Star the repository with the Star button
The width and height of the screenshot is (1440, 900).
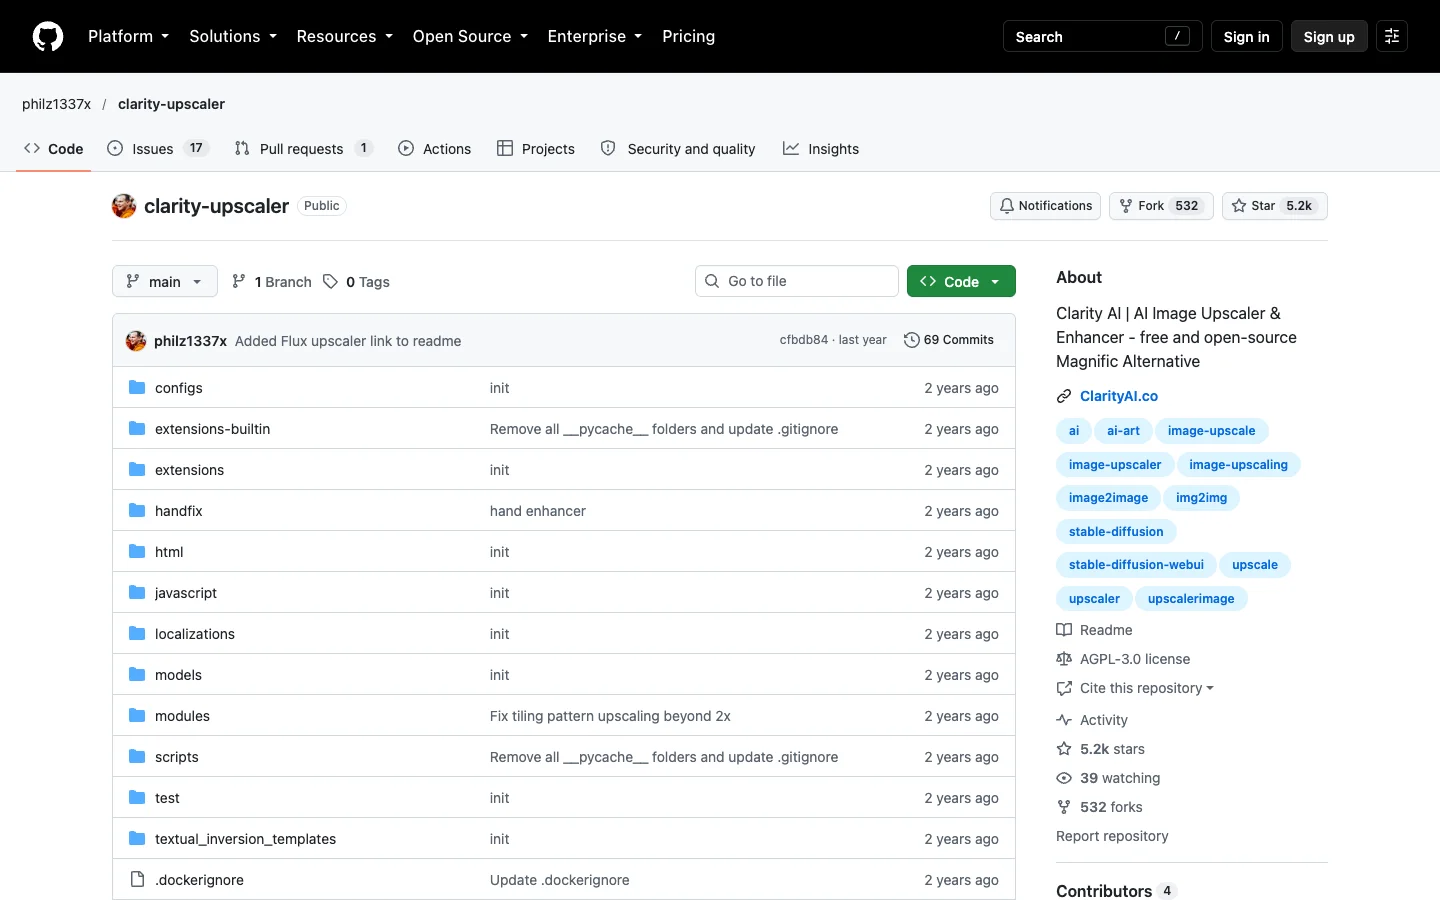(x=1275, y=206)
